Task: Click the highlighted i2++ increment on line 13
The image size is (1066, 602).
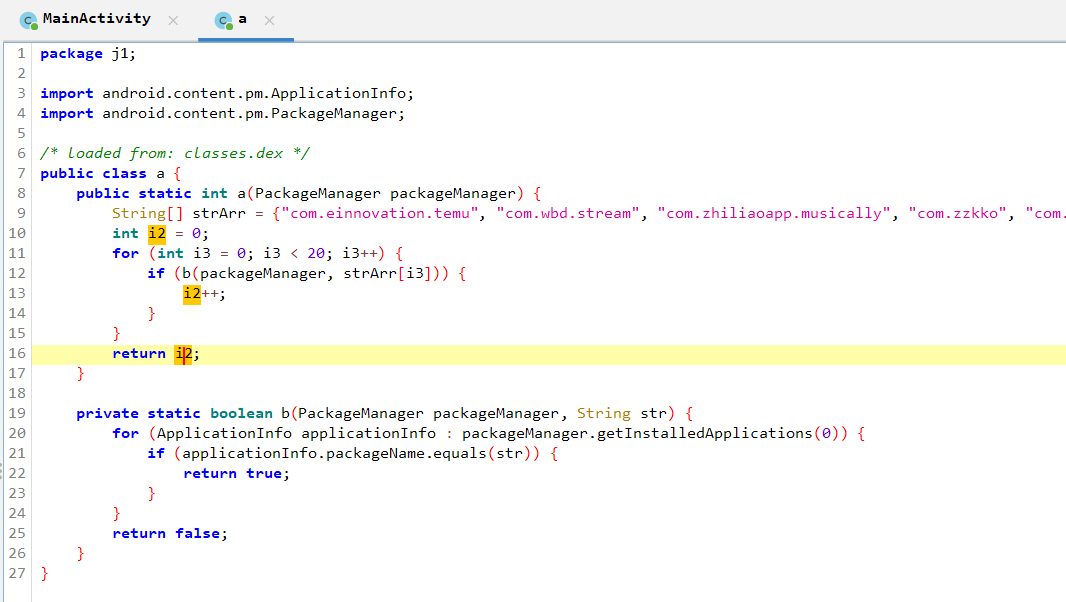Action: pos(192,293)
